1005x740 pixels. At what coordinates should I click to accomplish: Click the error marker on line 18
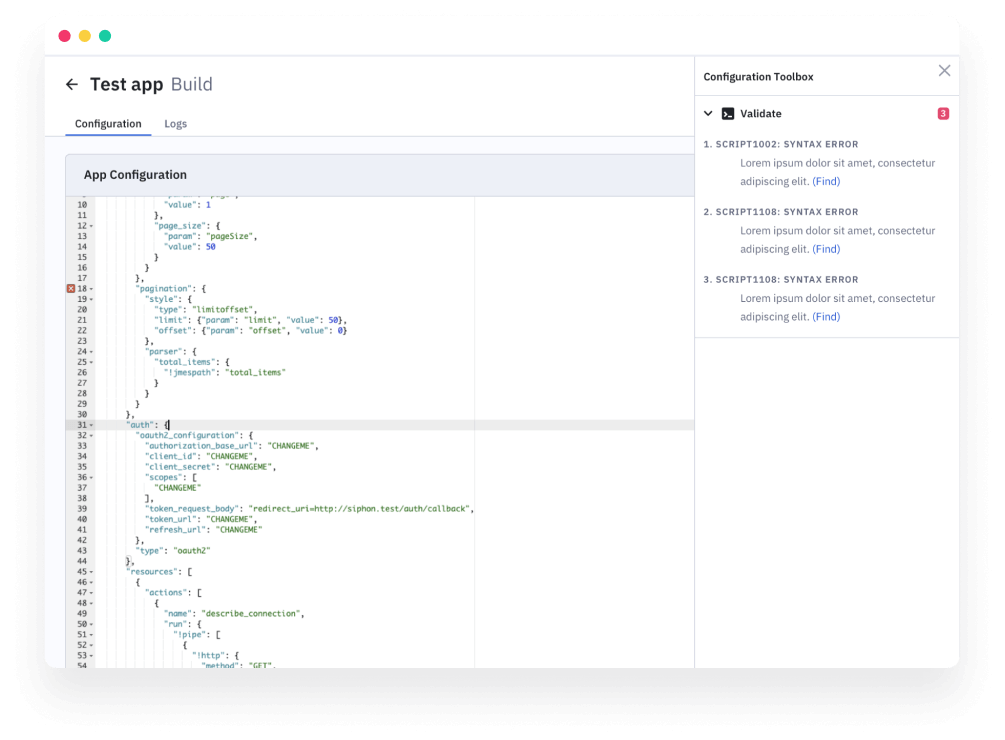(x=71, y=288)
